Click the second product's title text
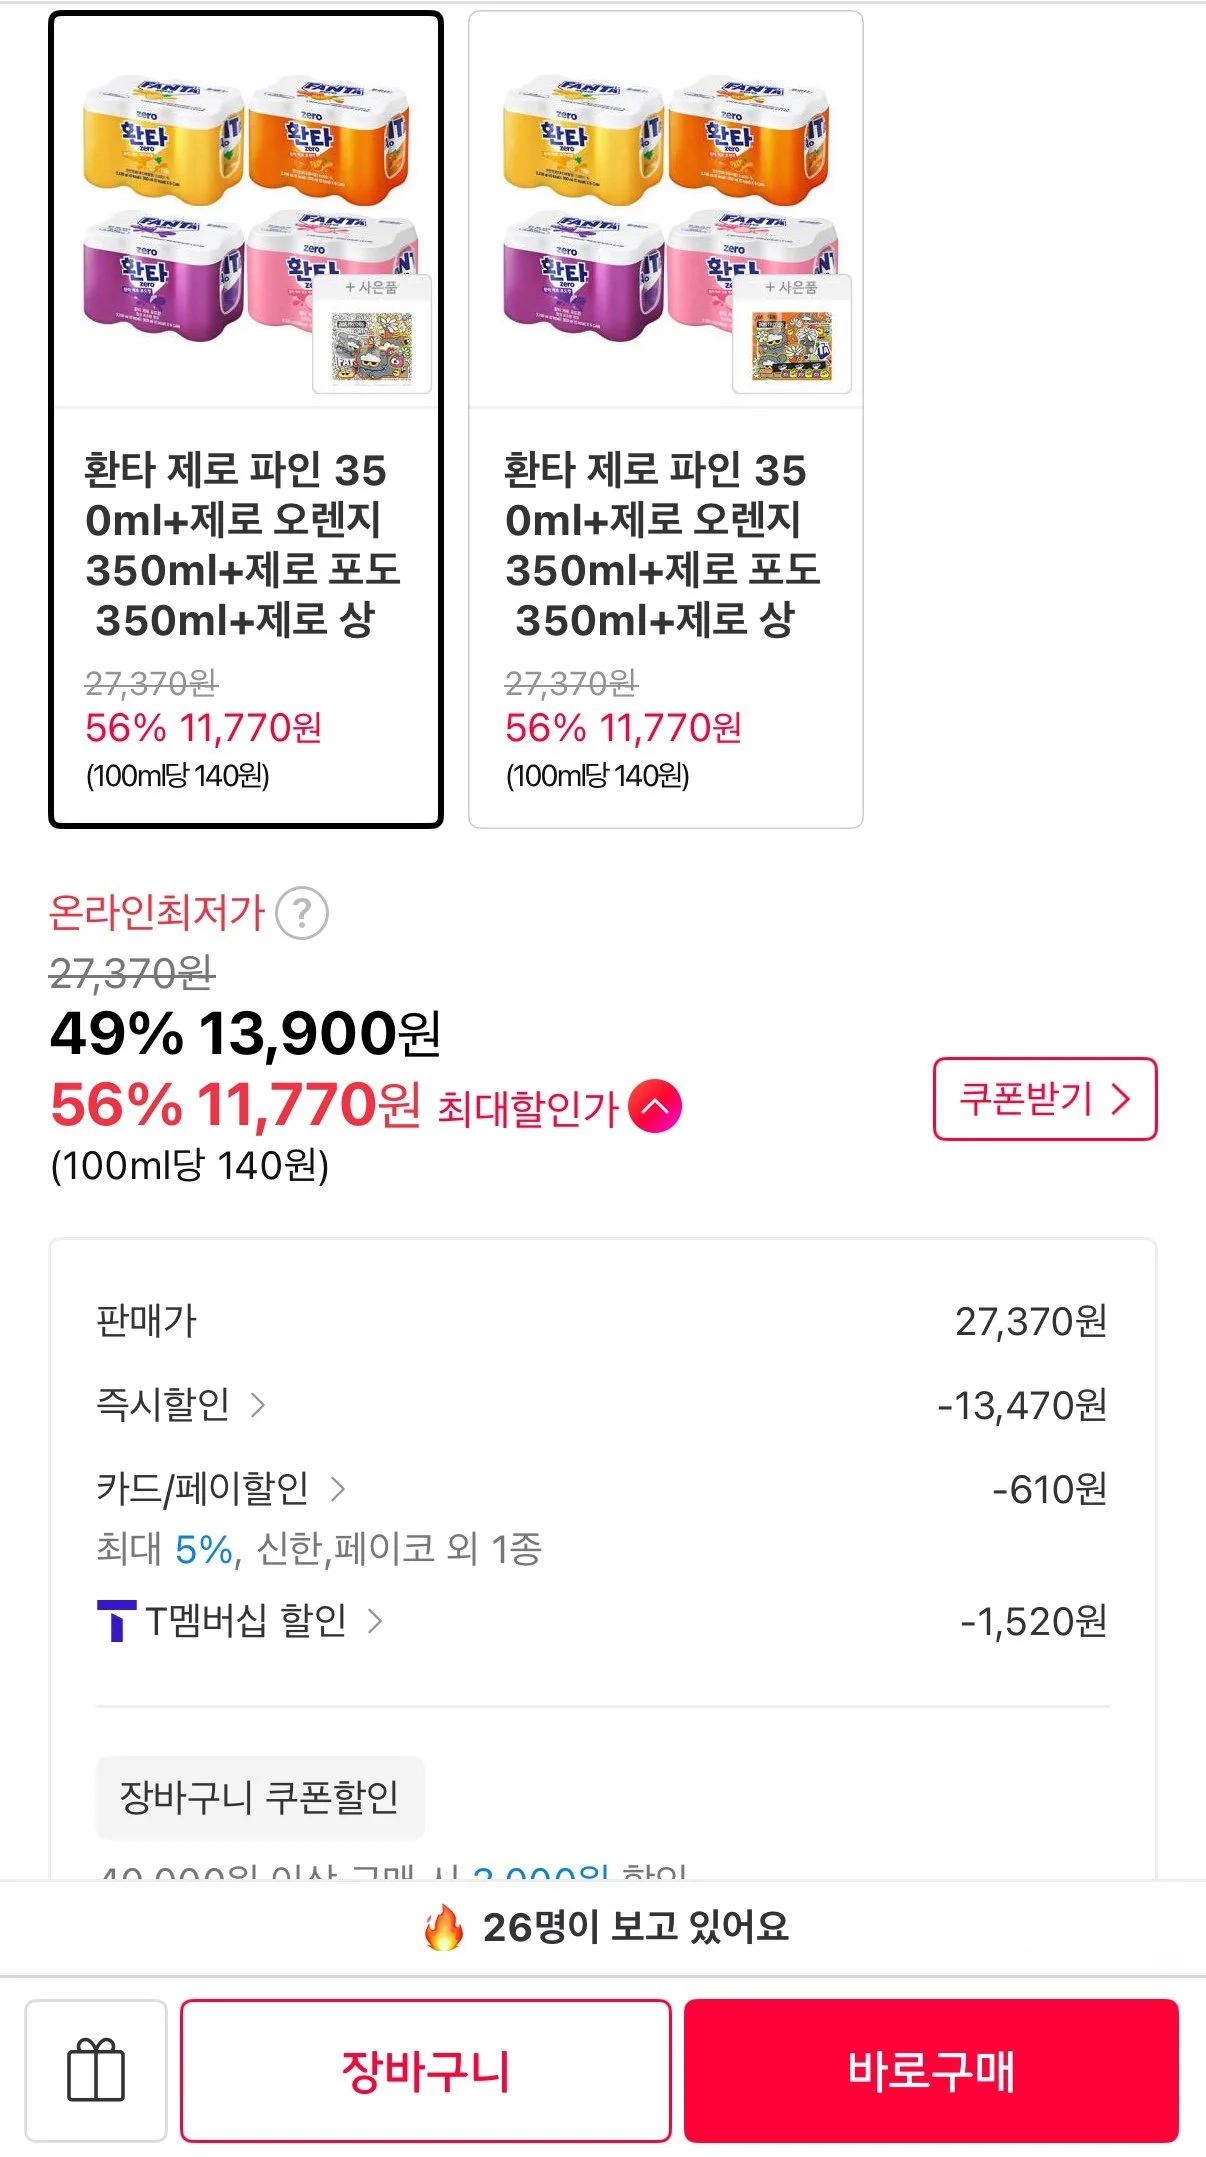 (x=662, y=545)
